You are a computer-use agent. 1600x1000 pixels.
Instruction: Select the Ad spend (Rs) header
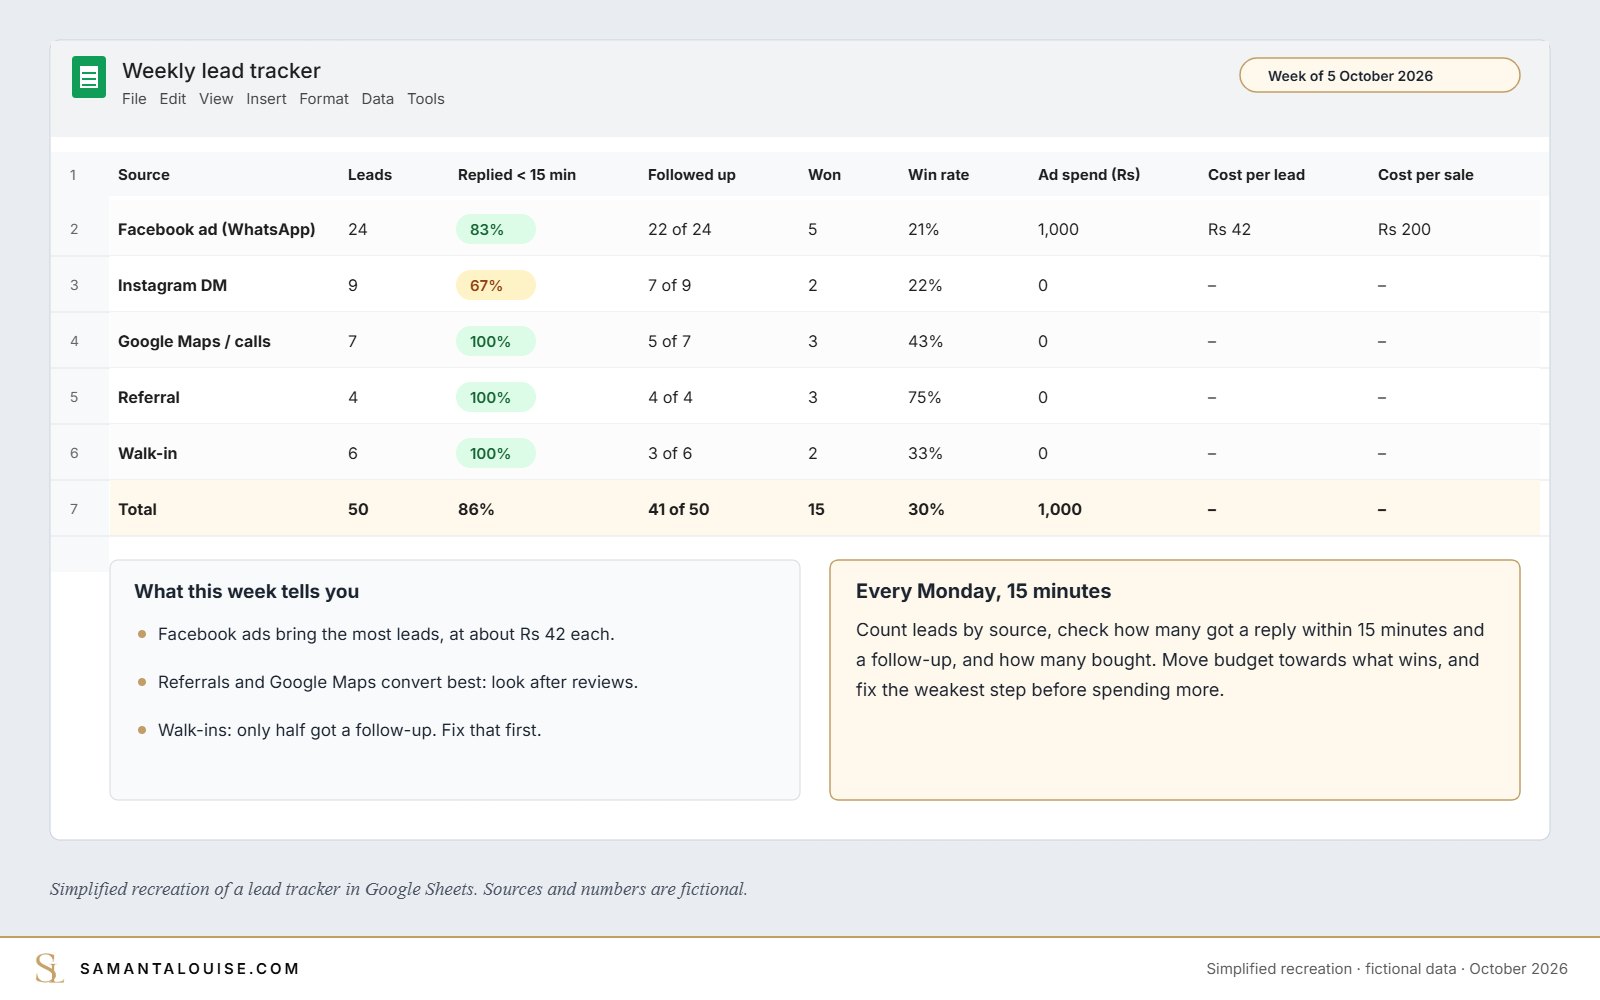[x=1089, y=174]
